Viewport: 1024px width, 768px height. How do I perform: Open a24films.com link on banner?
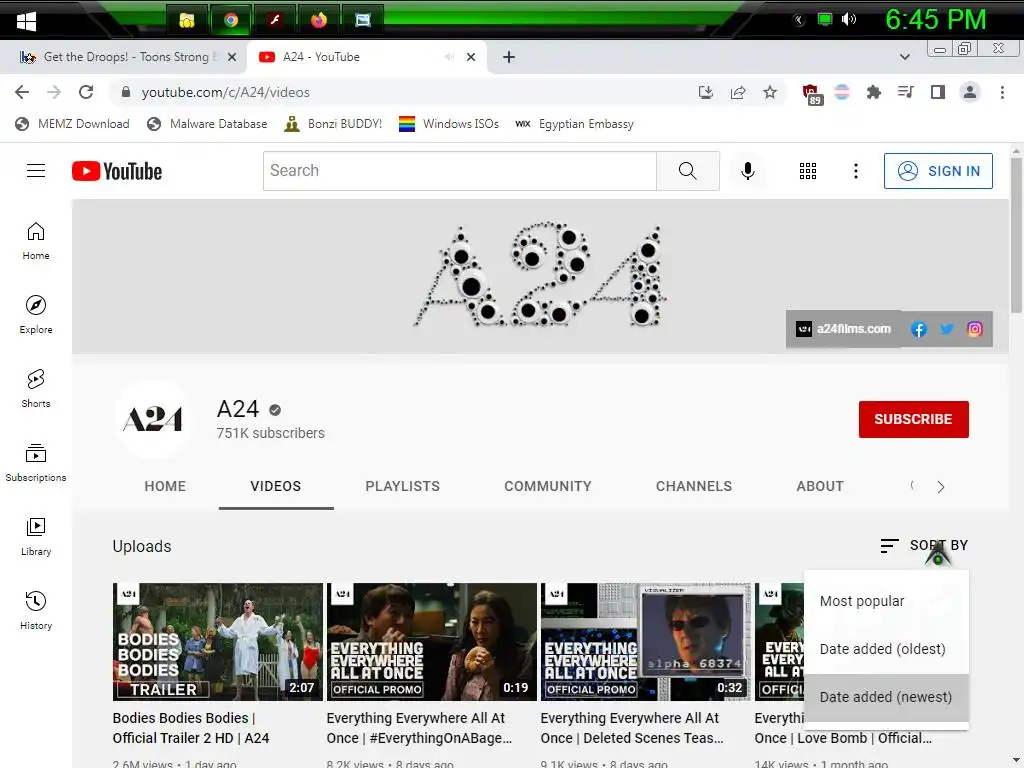point(843,329)
